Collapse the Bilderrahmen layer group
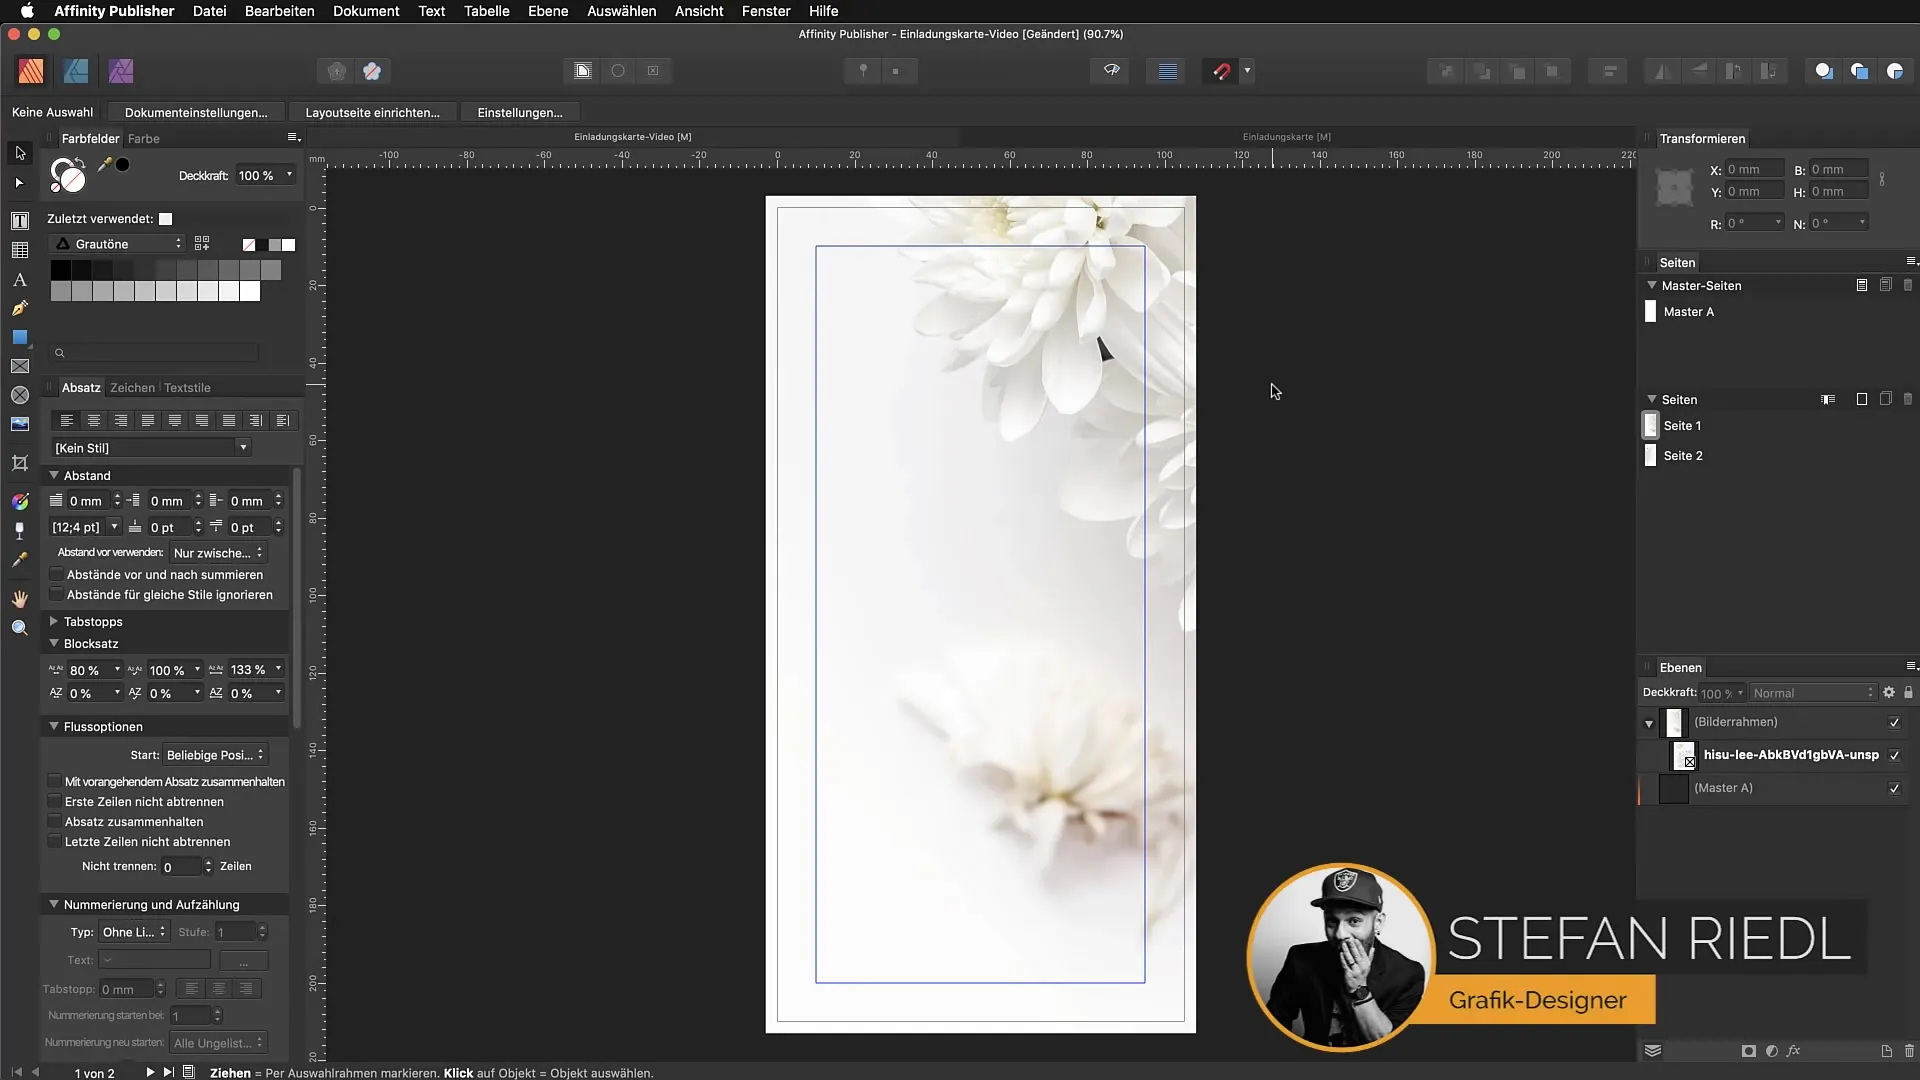This screenshot has width=1920, height=1080. click(x=1649, y=723)
